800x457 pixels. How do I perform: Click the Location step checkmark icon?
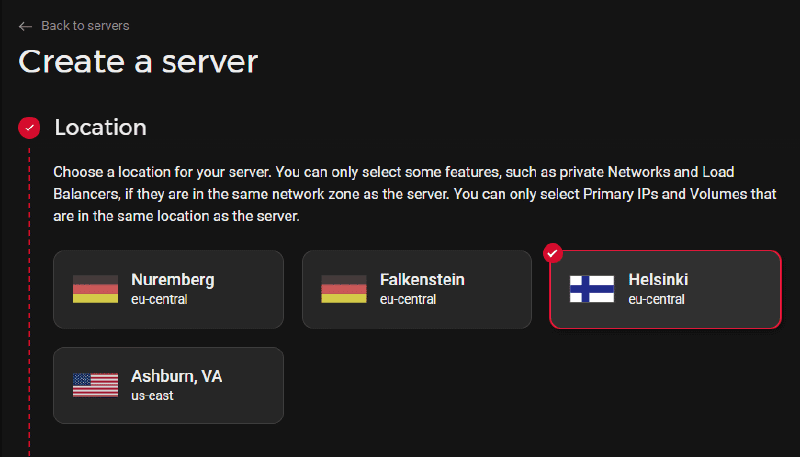29,128
